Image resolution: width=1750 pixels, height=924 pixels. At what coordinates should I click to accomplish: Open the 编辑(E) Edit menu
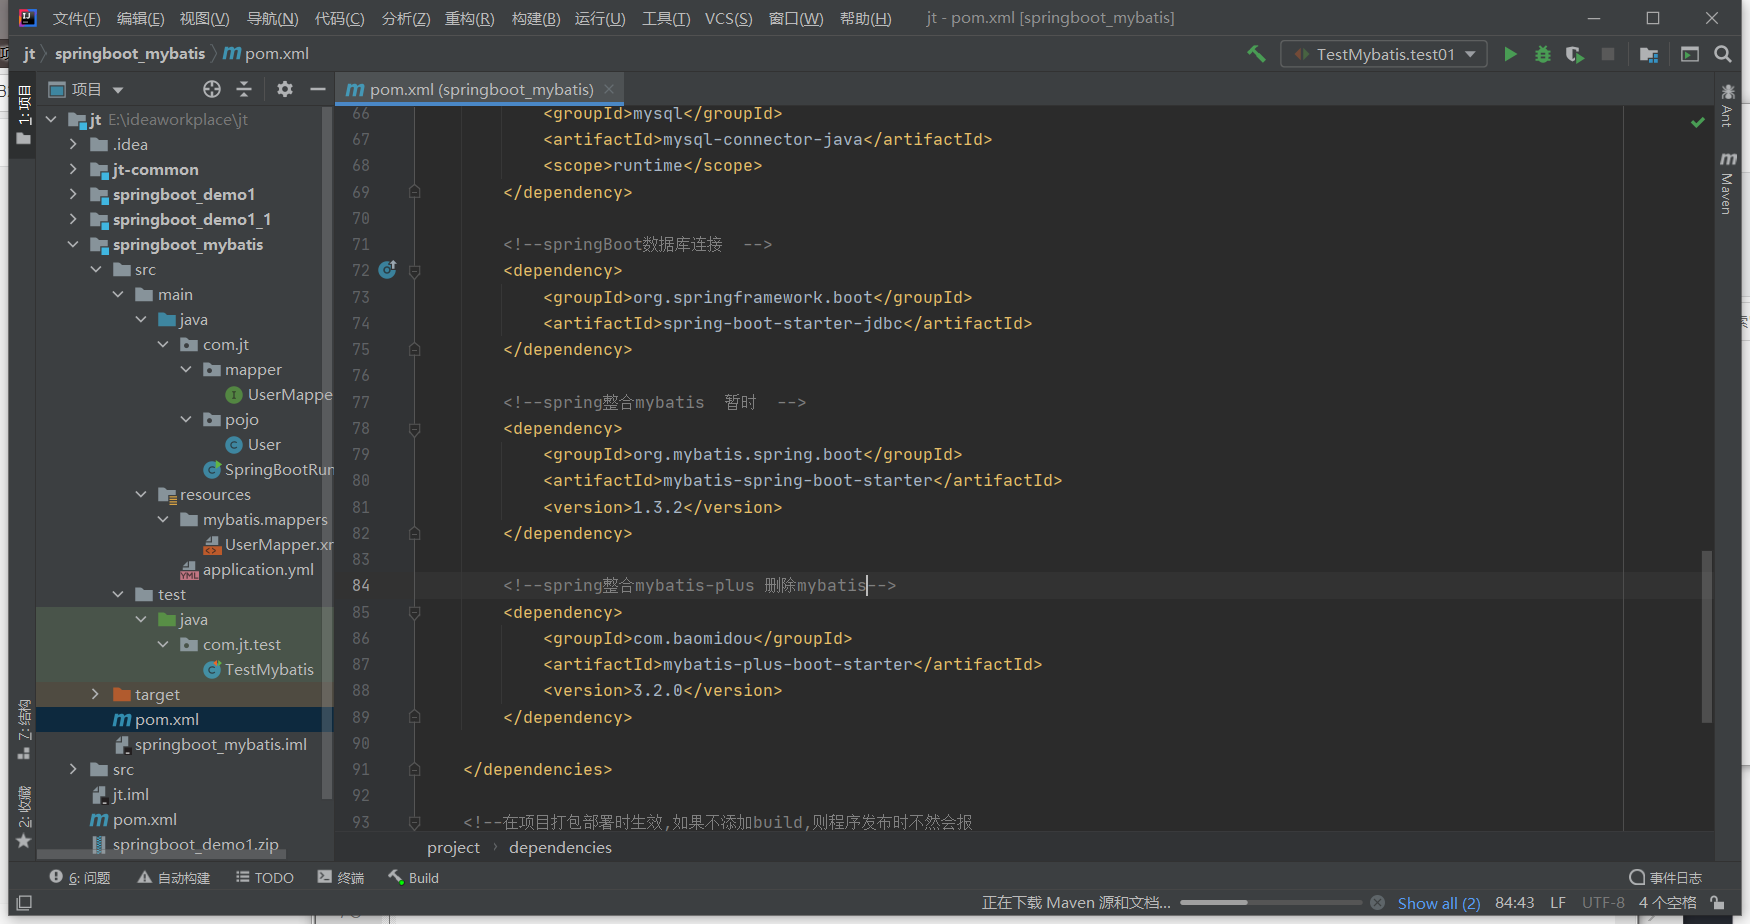[140, 18]
